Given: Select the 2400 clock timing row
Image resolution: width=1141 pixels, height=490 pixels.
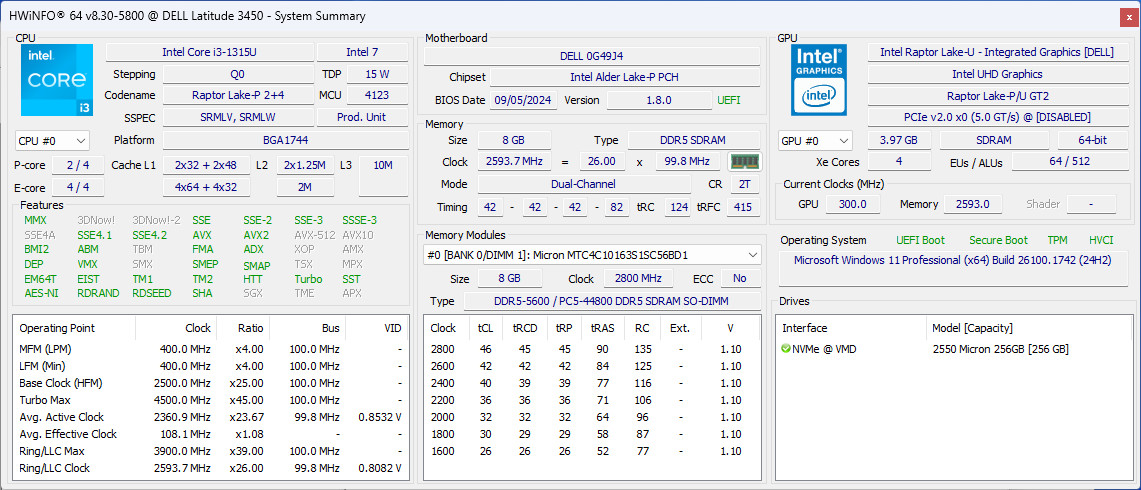Looking at the screenshot, I should point(592,383).
